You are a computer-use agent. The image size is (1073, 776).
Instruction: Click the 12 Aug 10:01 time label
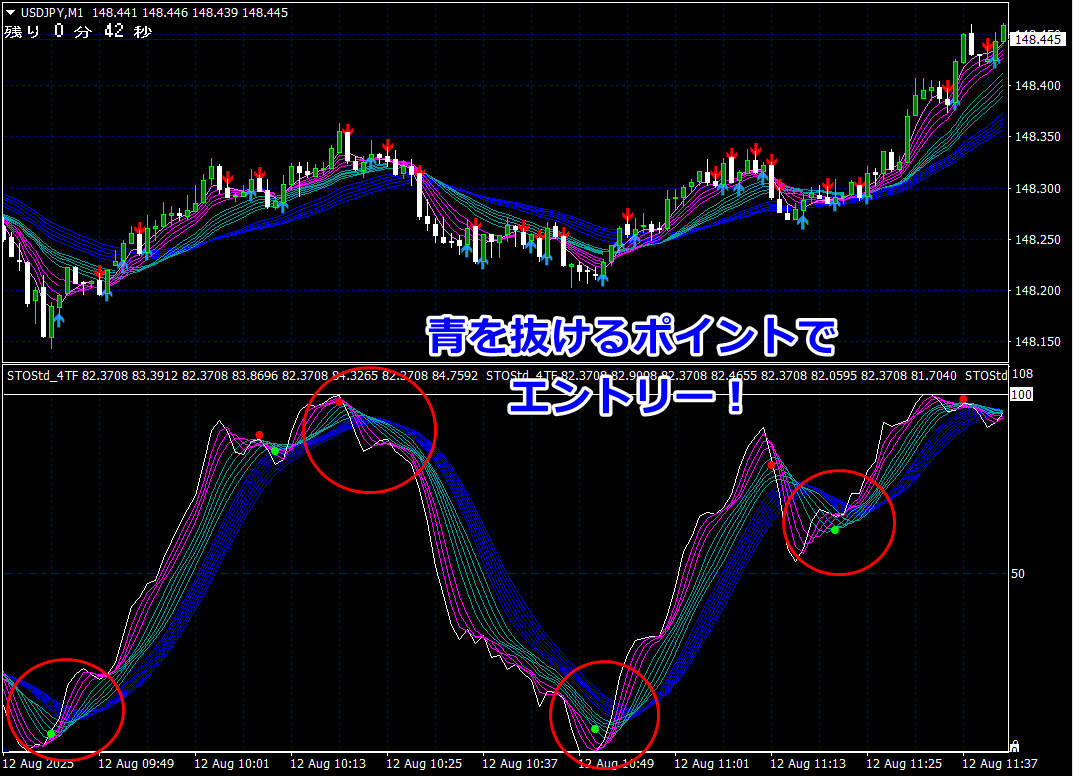(231, 764)
